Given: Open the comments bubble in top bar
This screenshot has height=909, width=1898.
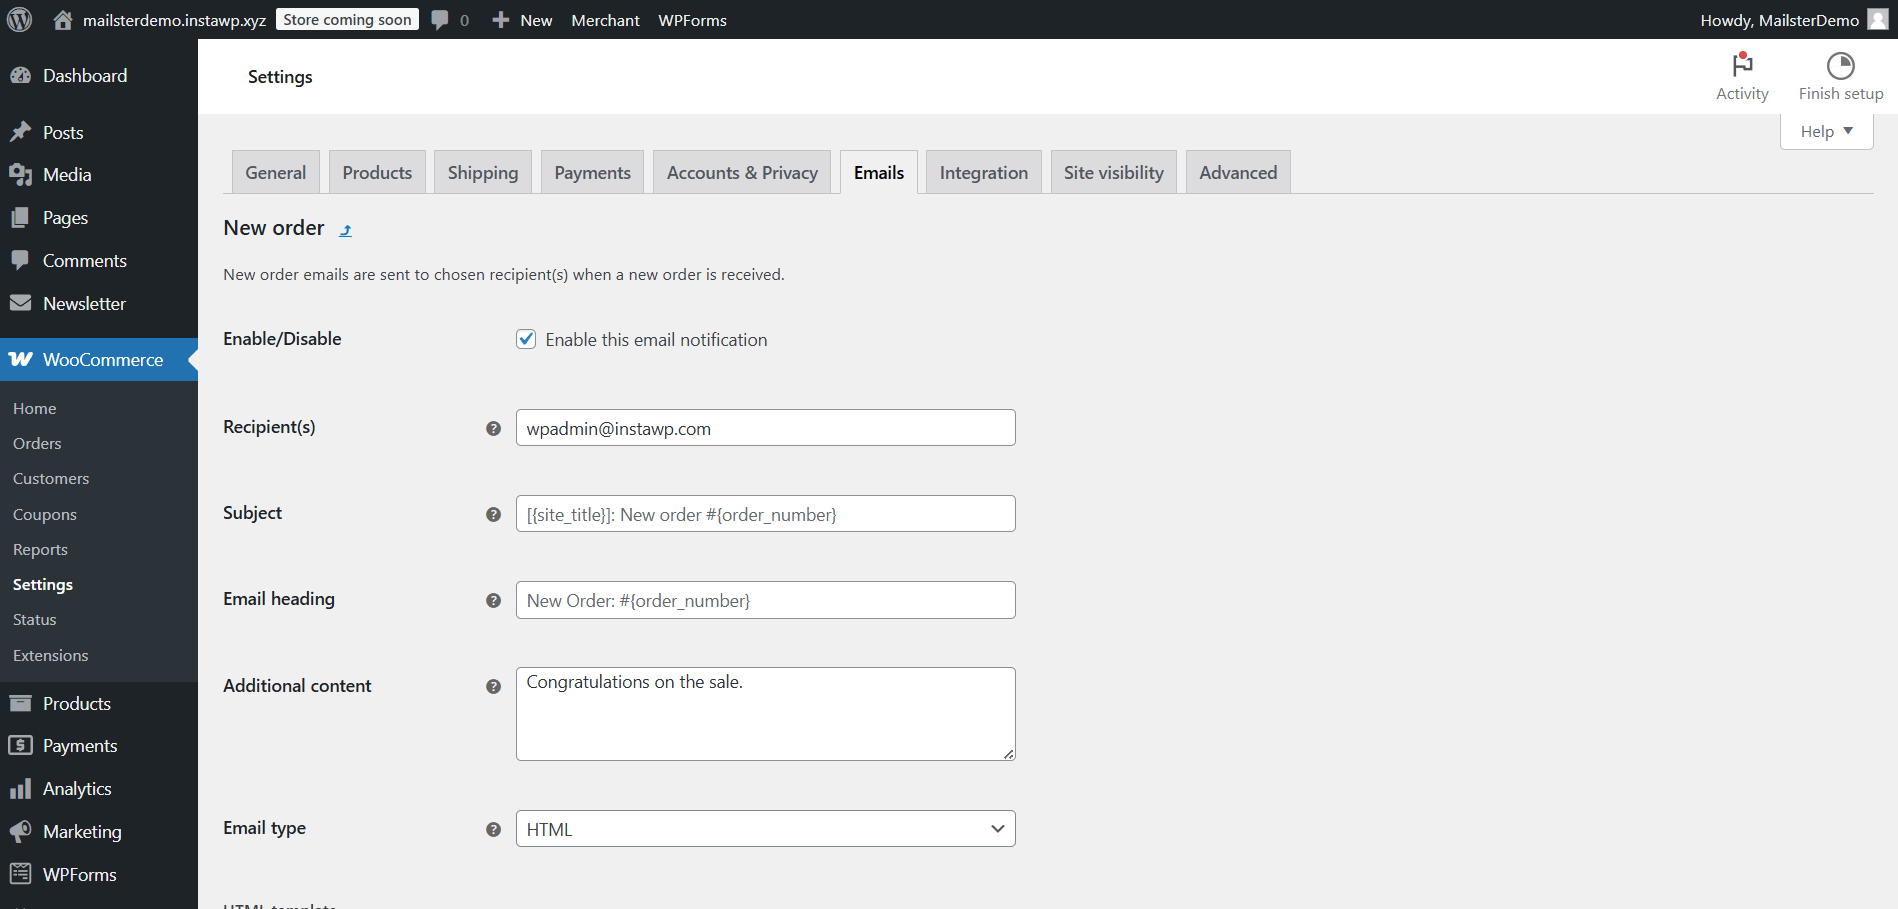Looking at the screenshot, I should click(x=440, y=19).
